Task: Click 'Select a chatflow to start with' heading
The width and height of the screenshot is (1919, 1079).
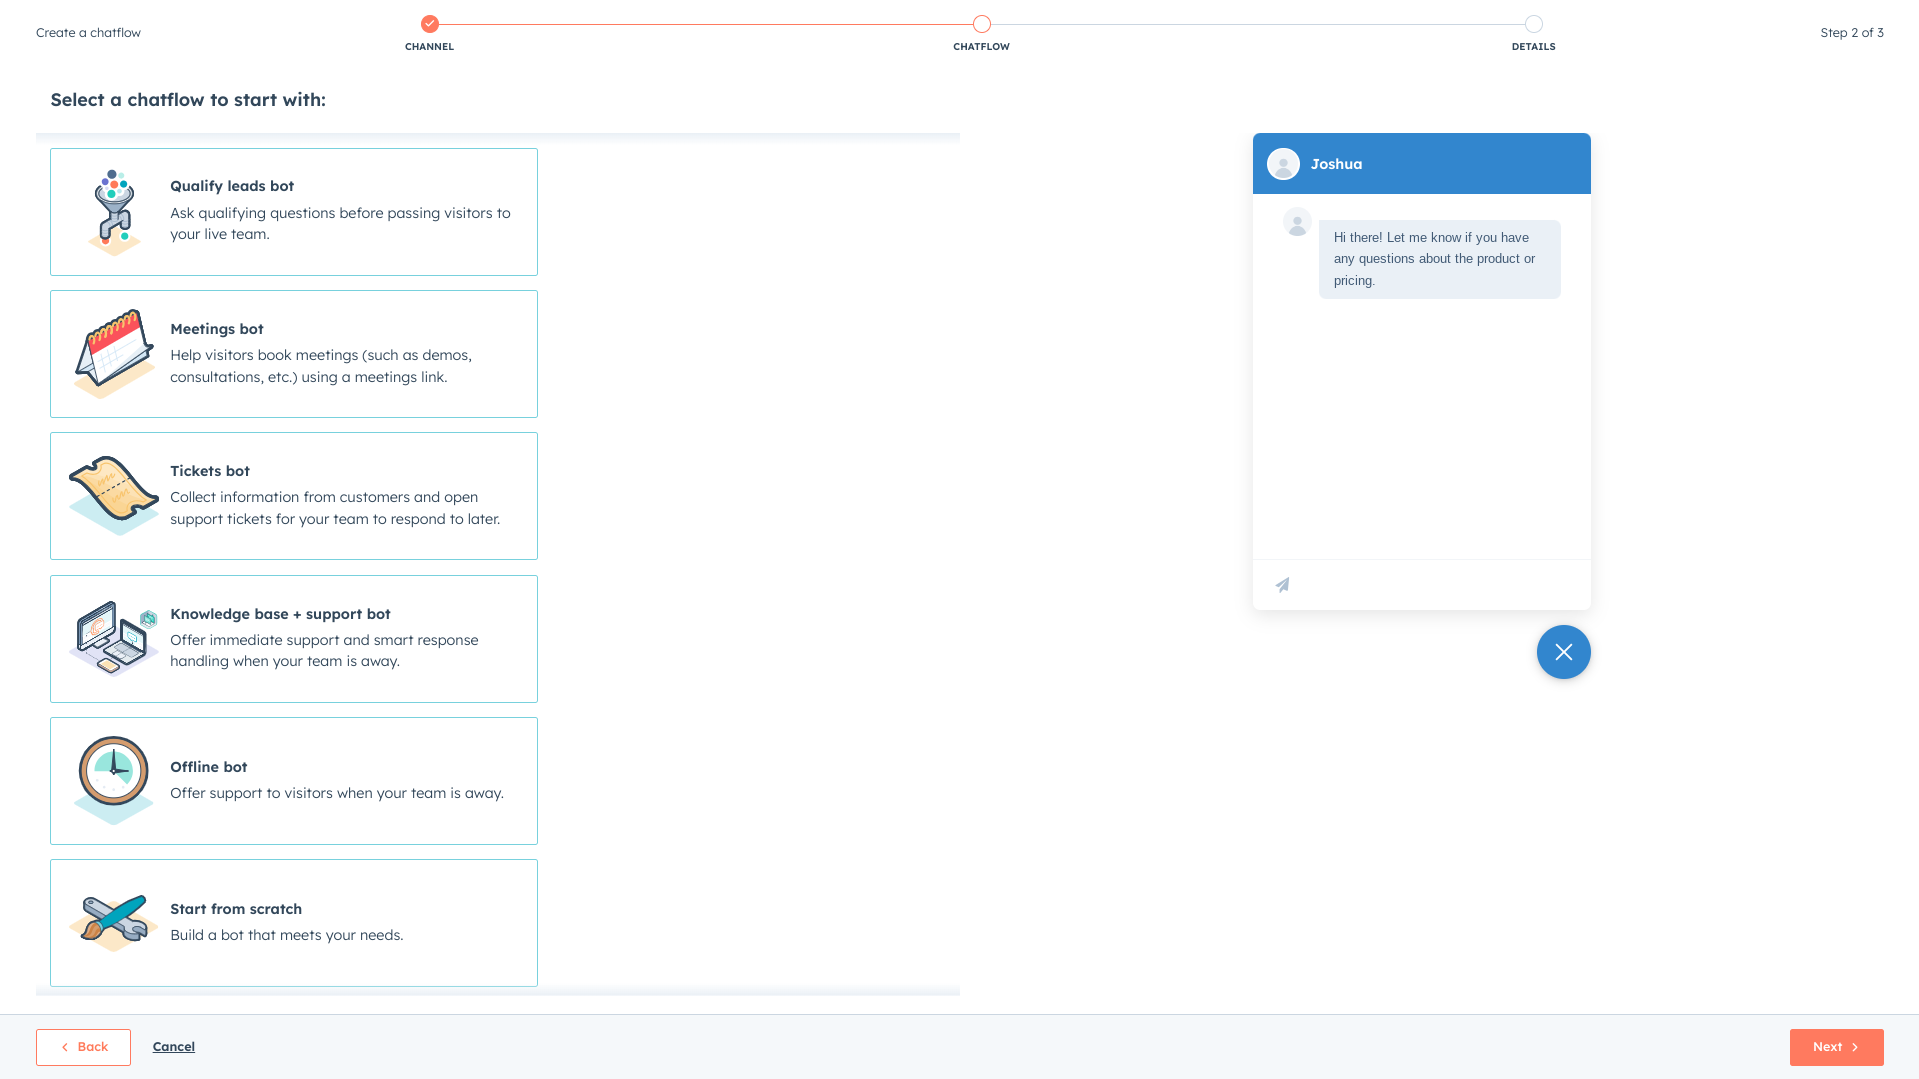Action: [x=188, y=100]
